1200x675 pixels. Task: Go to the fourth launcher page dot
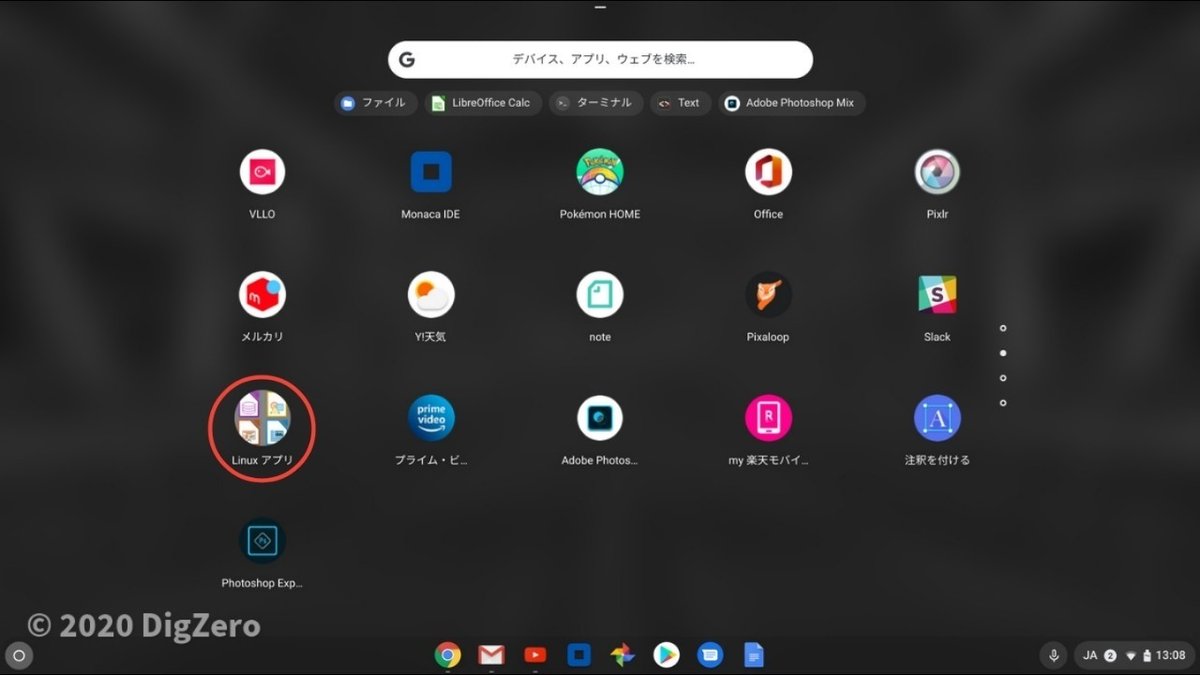coord(1003,403)
